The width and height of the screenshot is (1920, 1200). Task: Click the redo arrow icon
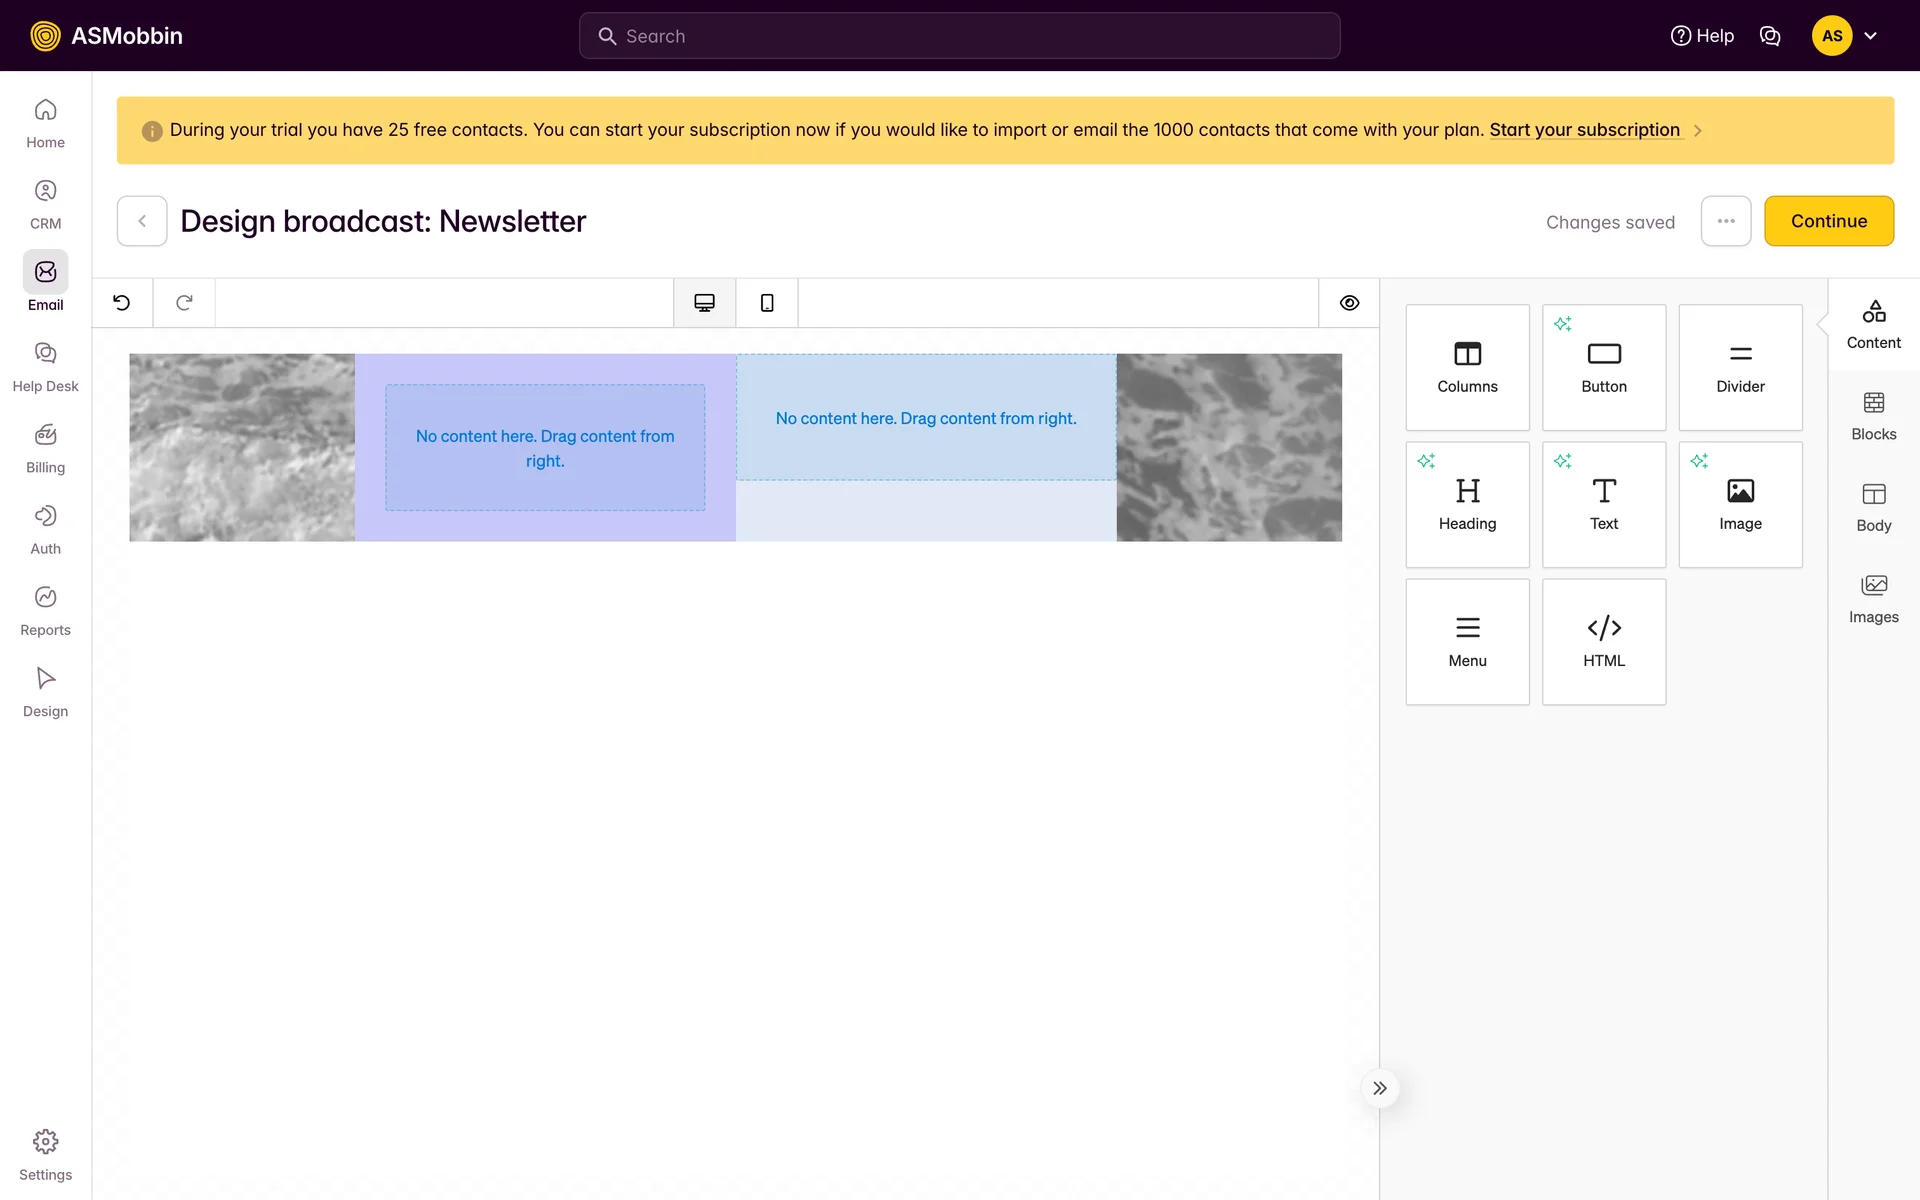[x=184, y=303]
